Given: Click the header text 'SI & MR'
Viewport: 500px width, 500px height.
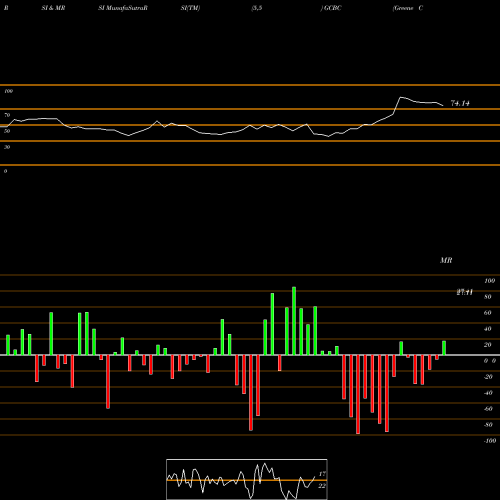Looking at the screenshot, I should (x=53, y=8).
